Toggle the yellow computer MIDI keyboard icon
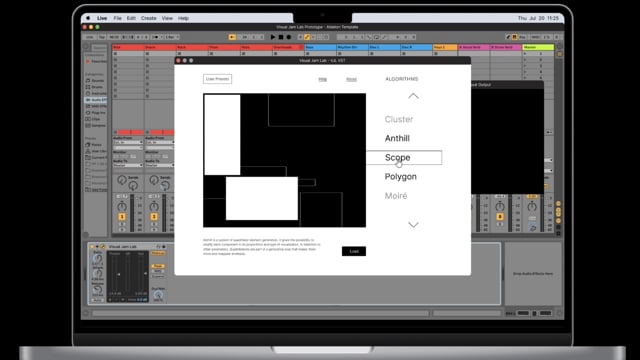This screenshot has width=640, height=360. 515,37
